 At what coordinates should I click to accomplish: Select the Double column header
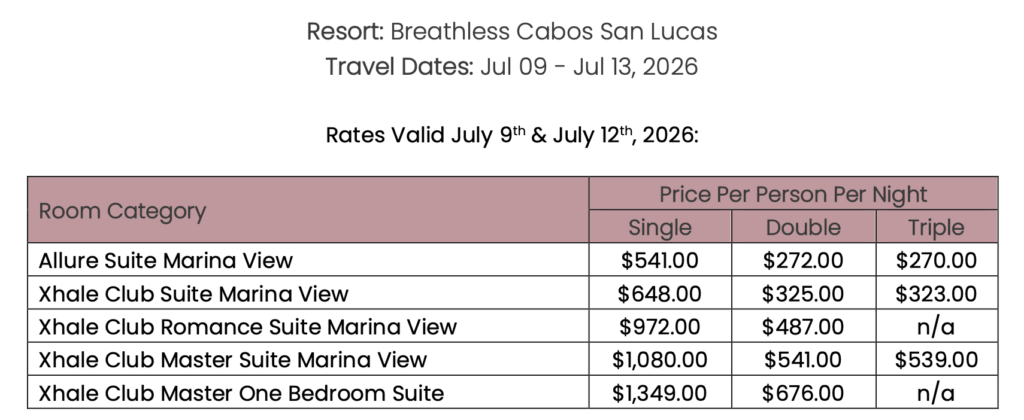pos(803,227)
